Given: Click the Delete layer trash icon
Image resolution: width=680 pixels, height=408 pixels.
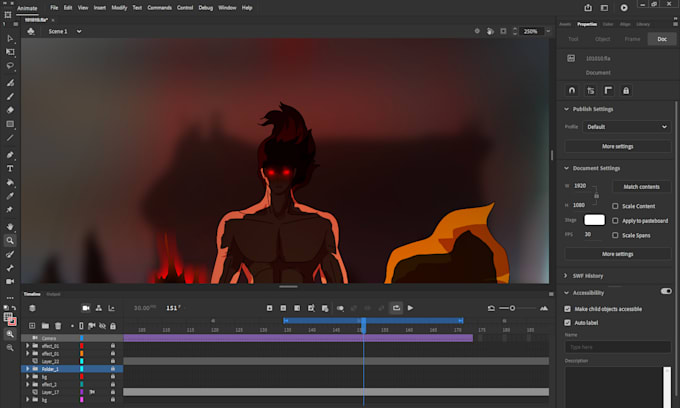Looking at the screenshot, I should click(58, 326).
